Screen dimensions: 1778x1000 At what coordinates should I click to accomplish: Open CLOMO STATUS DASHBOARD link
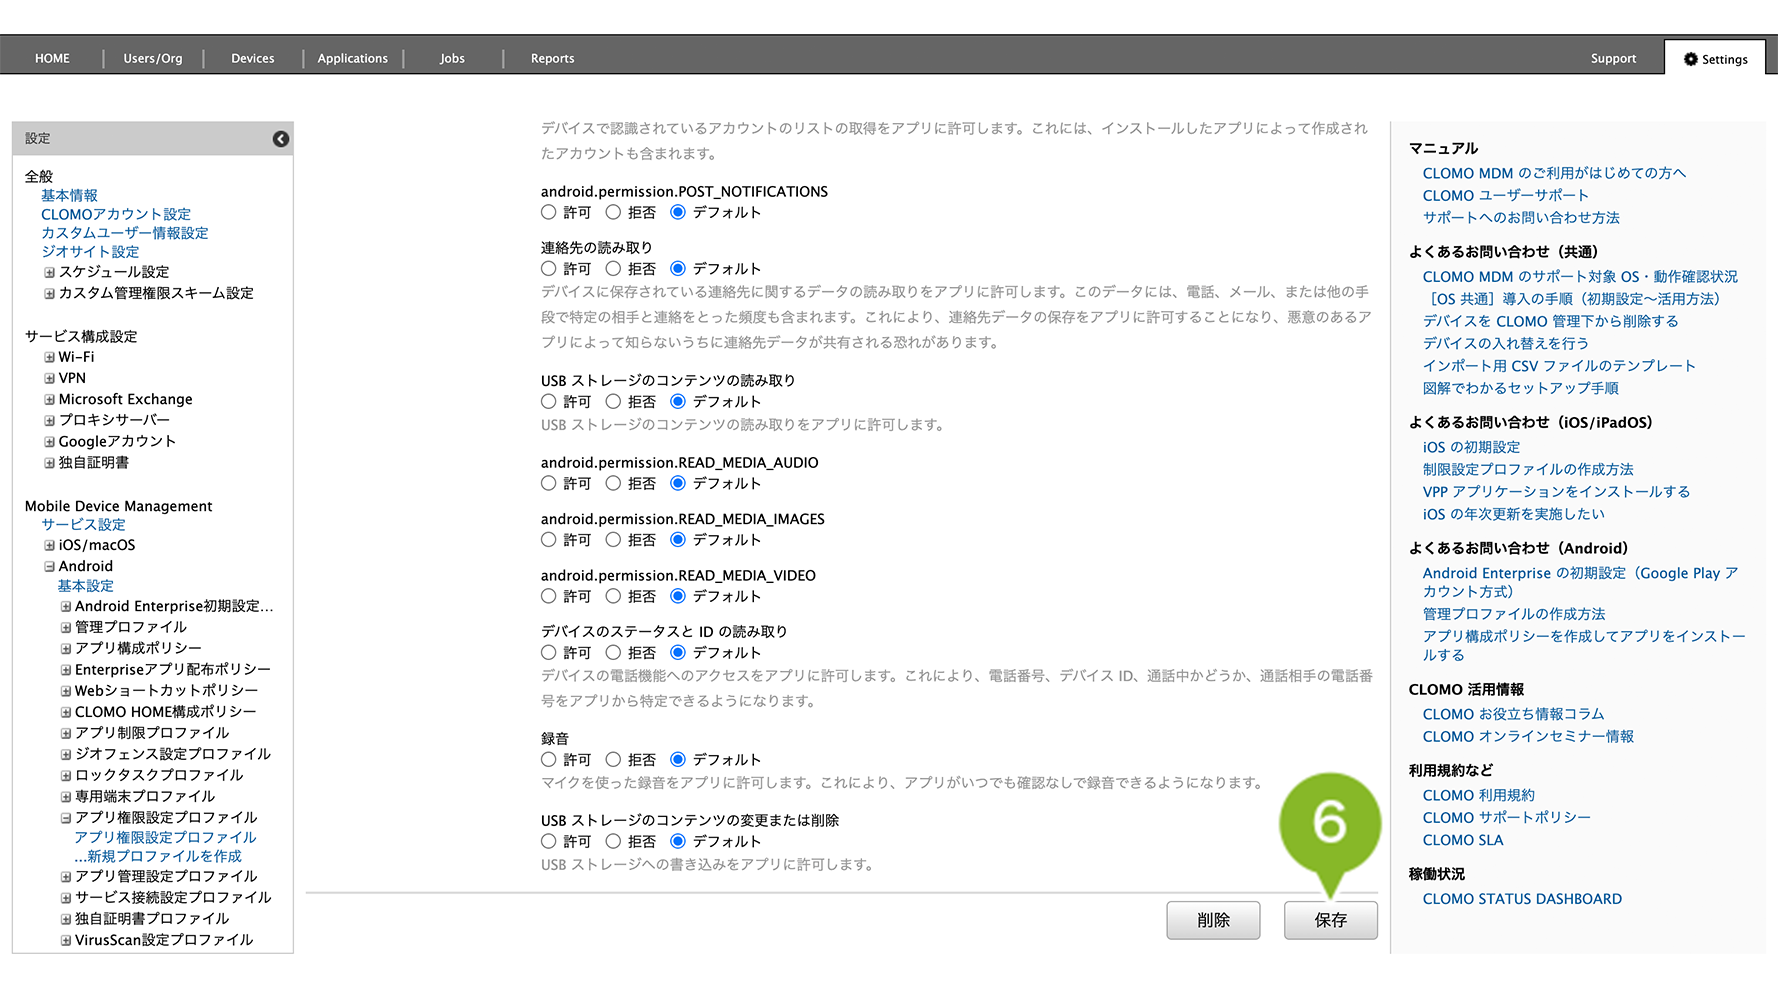[1521, 899]
